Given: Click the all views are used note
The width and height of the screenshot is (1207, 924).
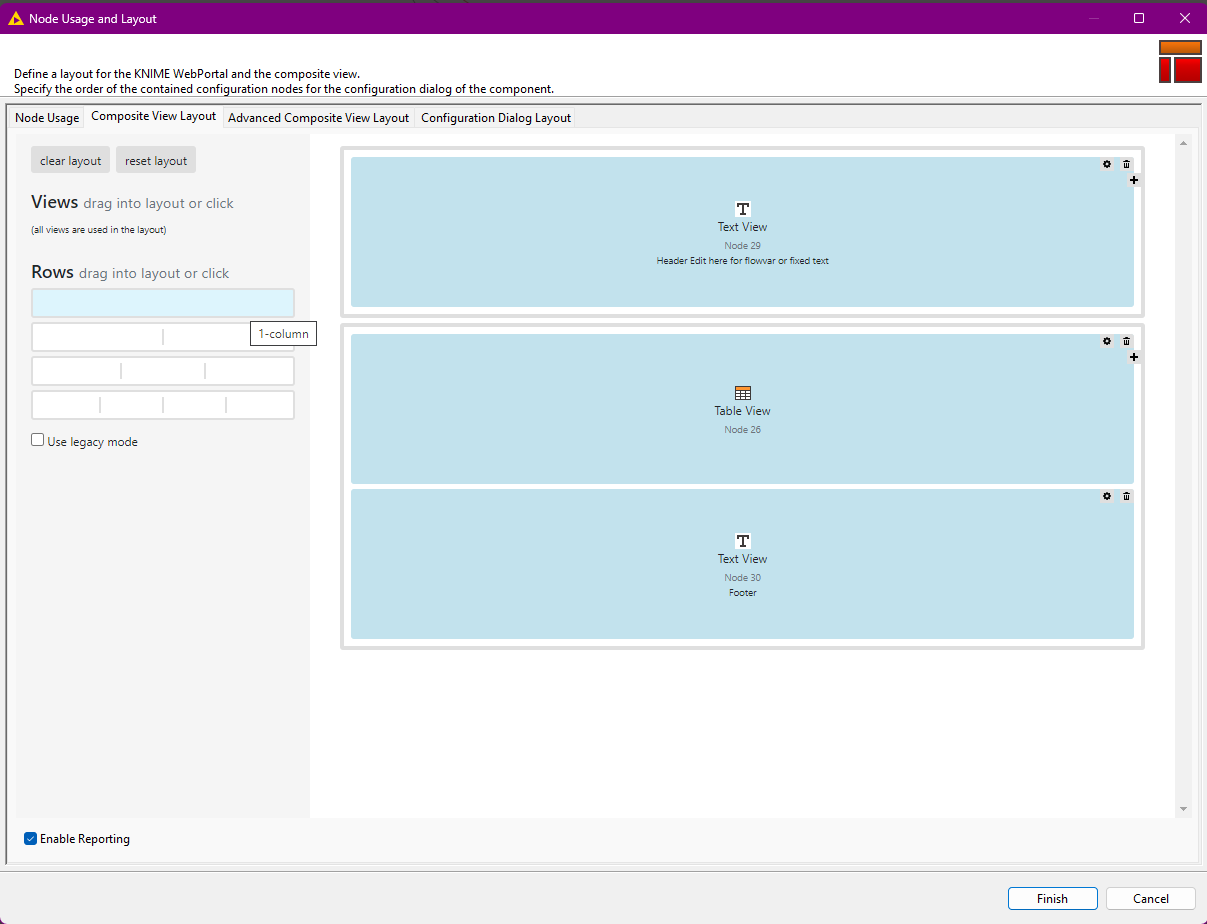Looking at the screenshot, I should [98, 230].
